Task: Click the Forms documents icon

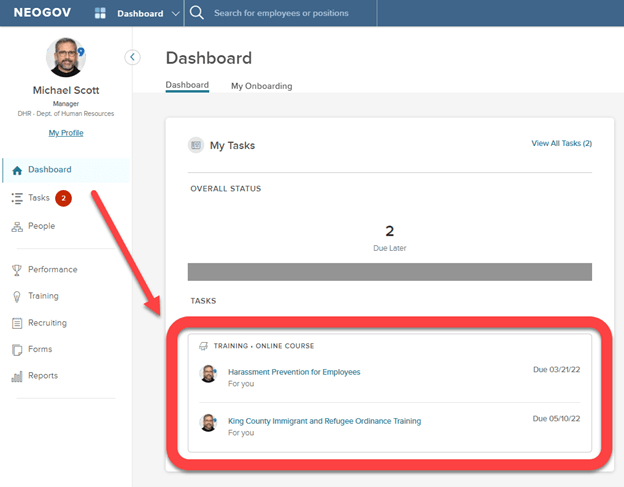Action: [x=17, y=350]
